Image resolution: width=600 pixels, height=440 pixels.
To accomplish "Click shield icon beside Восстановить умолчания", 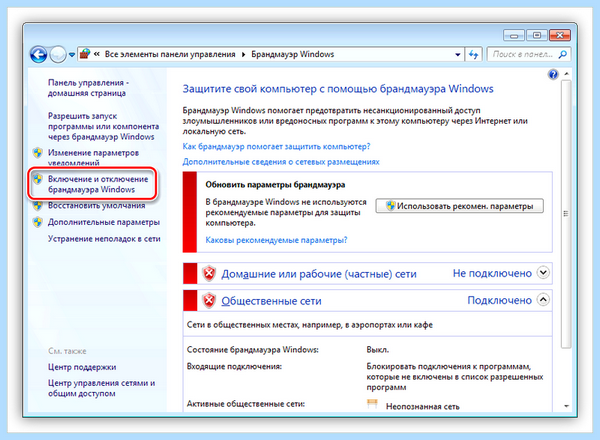I will click(38, 206).
